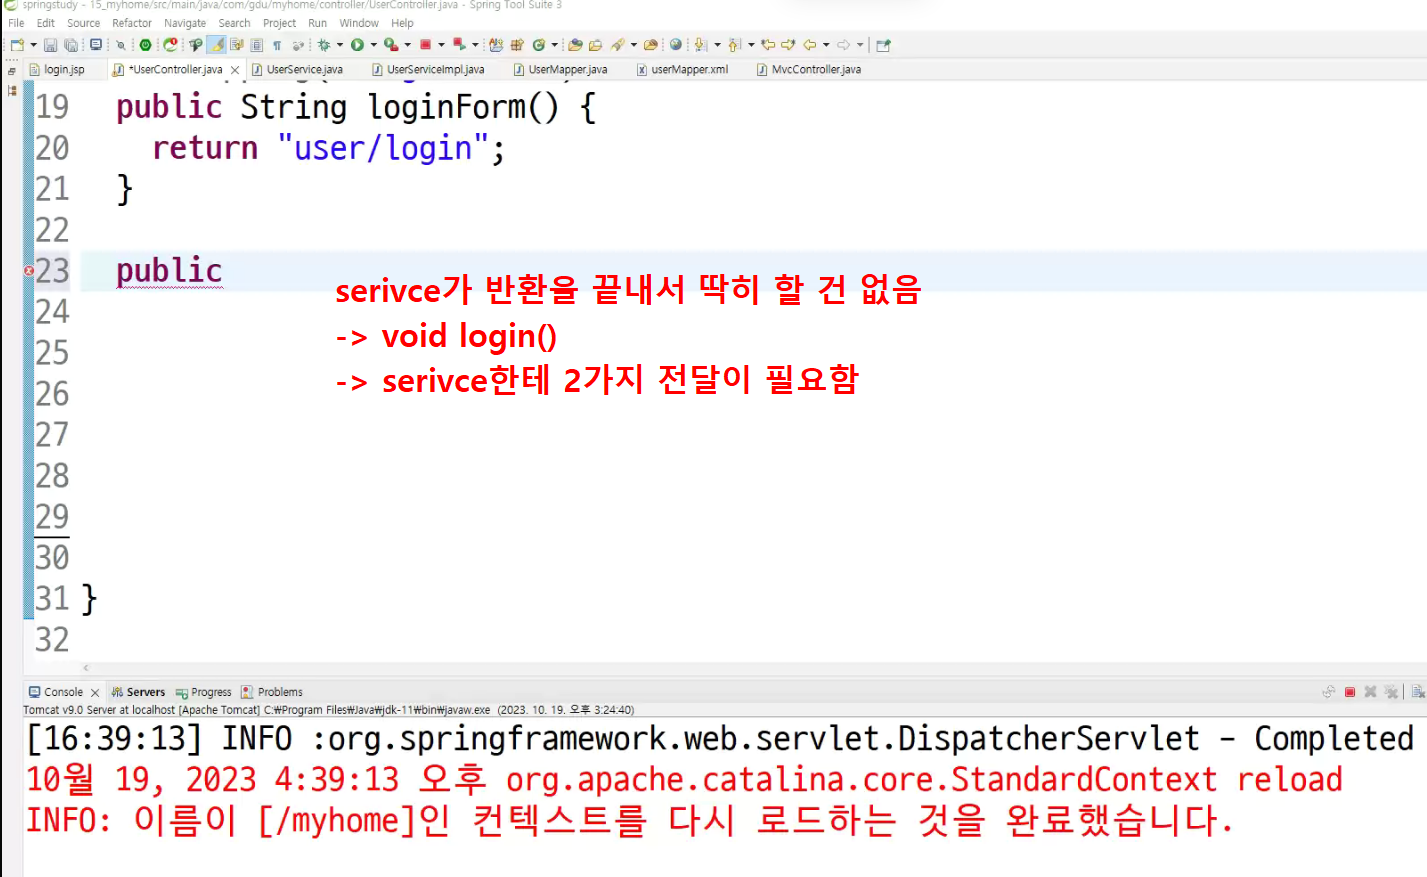1427x877 pixels.
Task: Click loginForm() method name on line 19
Action: [462, 107]
